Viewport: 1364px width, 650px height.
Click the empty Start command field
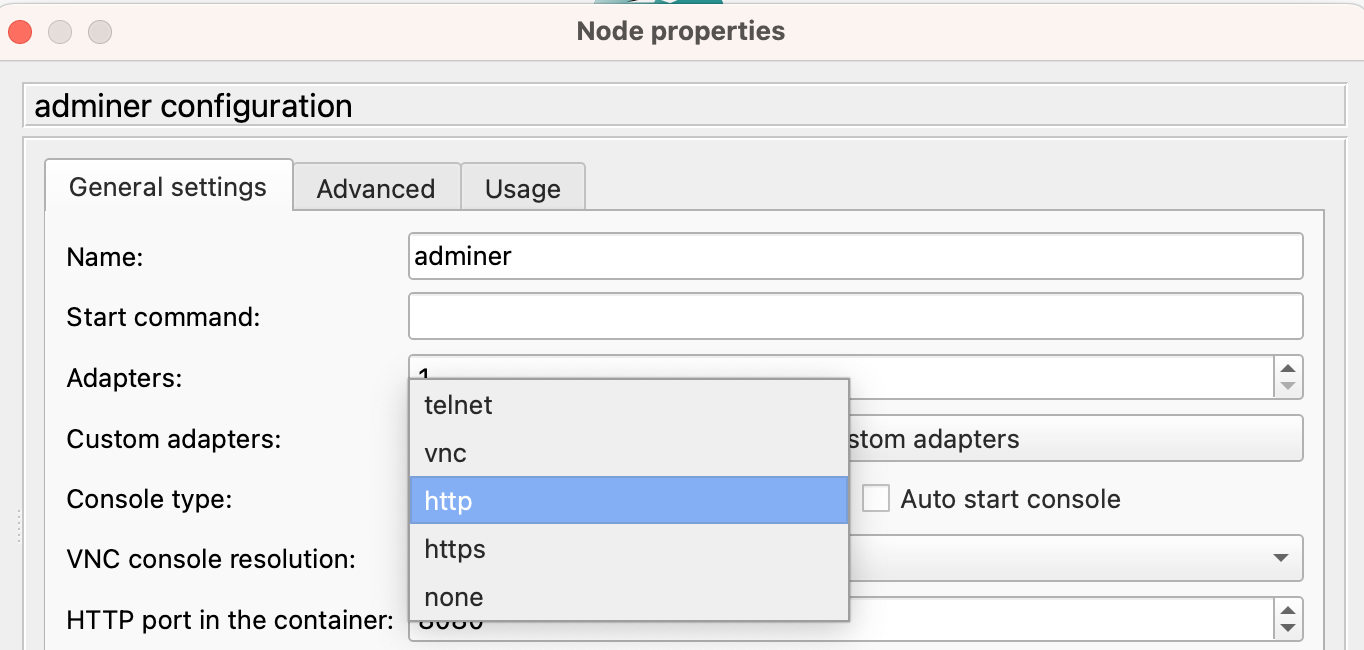[855, 316]
